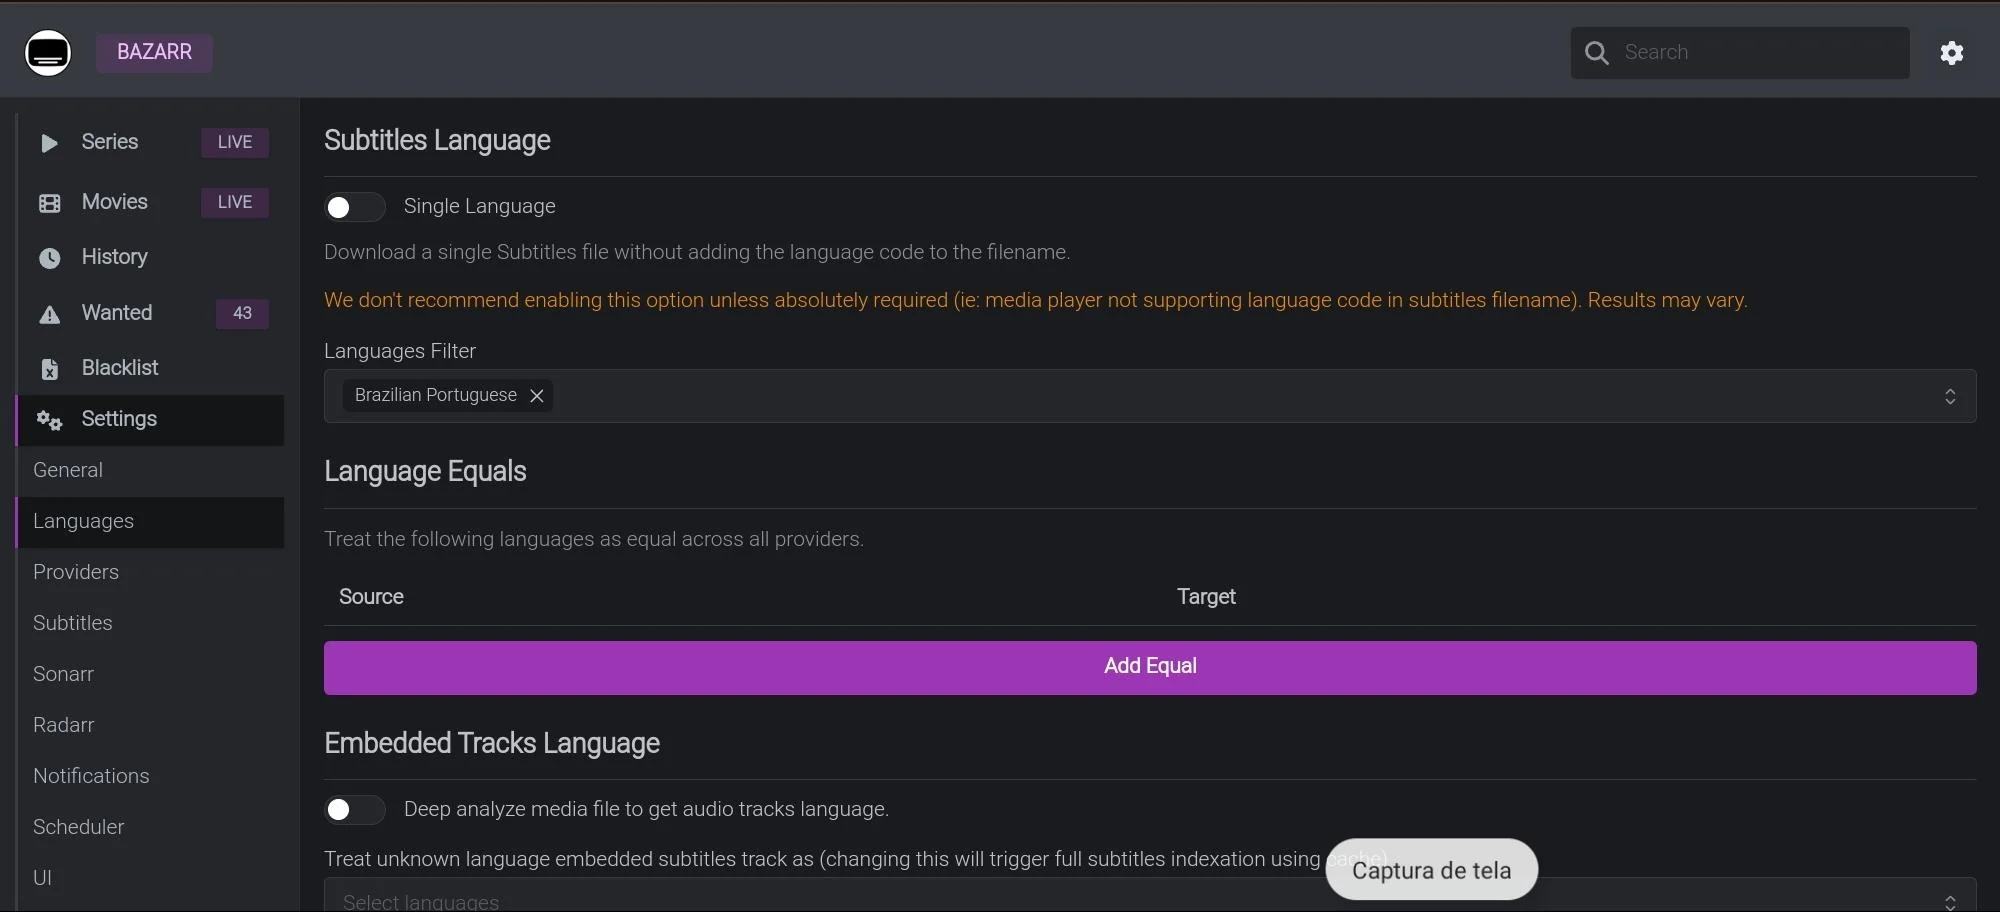Viewport: 2000px width, 912px height.
Task: Go to the Subtitles settings section
Action: click(x=73, y=623)
